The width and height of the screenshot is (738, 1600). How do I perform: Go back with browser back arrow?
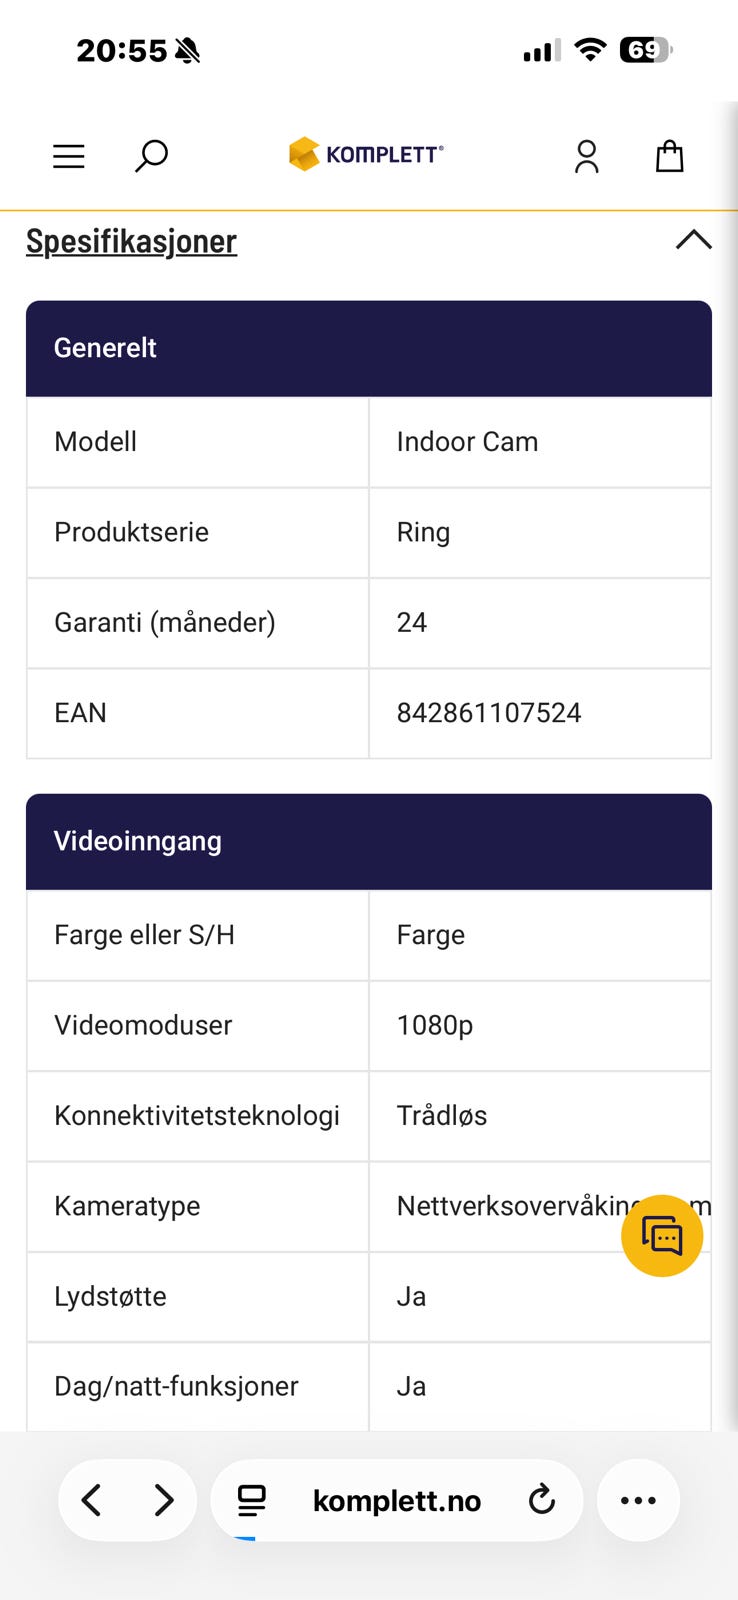pyautogui.click(x=91, y=1500)
